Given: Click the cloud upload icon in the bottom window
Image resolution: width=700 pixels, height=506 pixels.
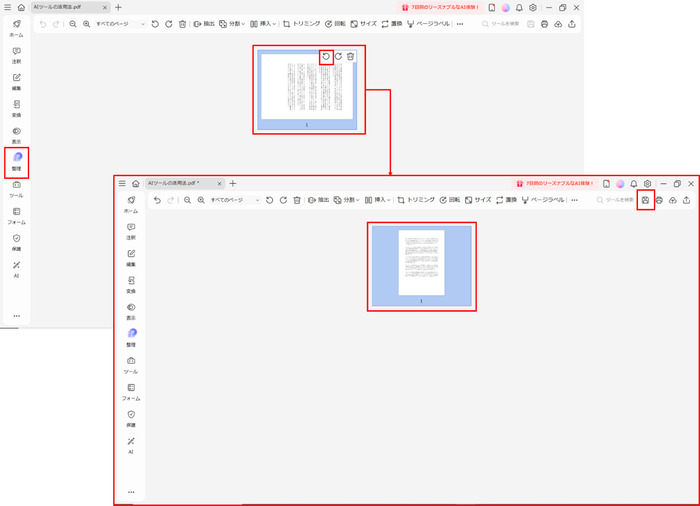Looking at the screenshot, I should tap(673, 200).
